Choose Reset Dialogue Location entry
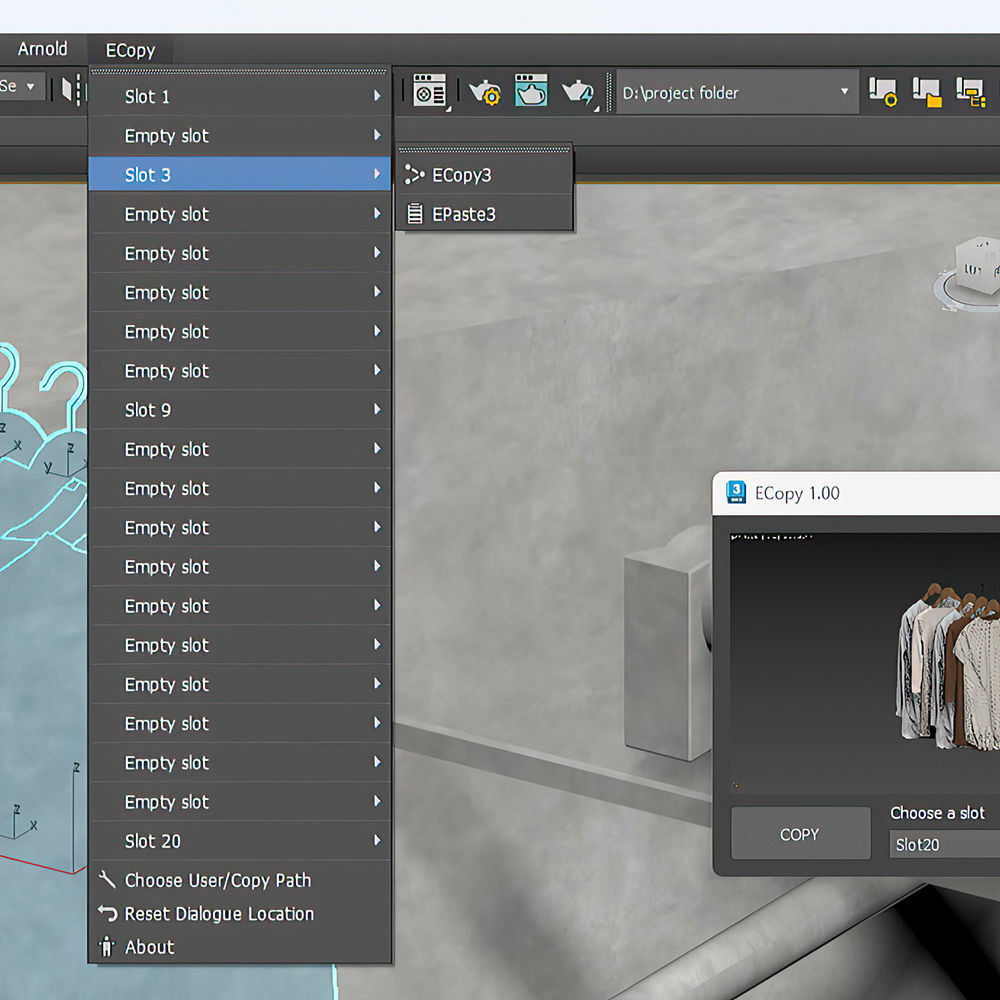Image resolution: width=1000 pixels, height=1000 pixels. (x=240, y=914)
